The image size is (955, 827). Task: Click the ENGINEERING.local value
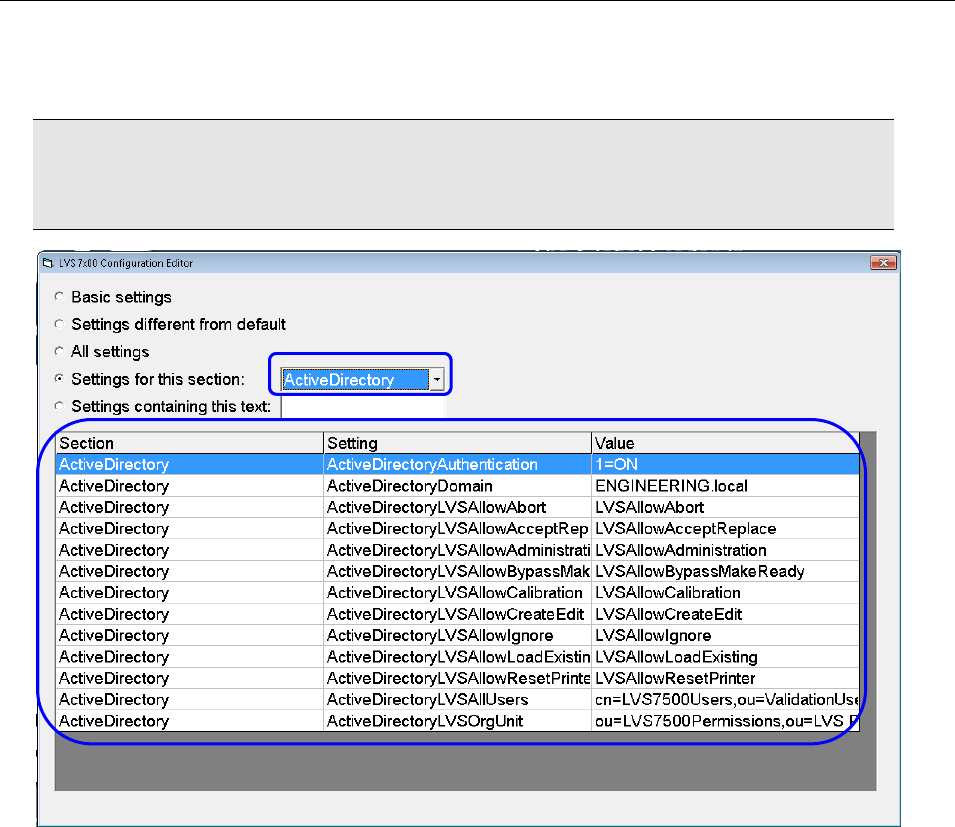[x=725, y=486]
